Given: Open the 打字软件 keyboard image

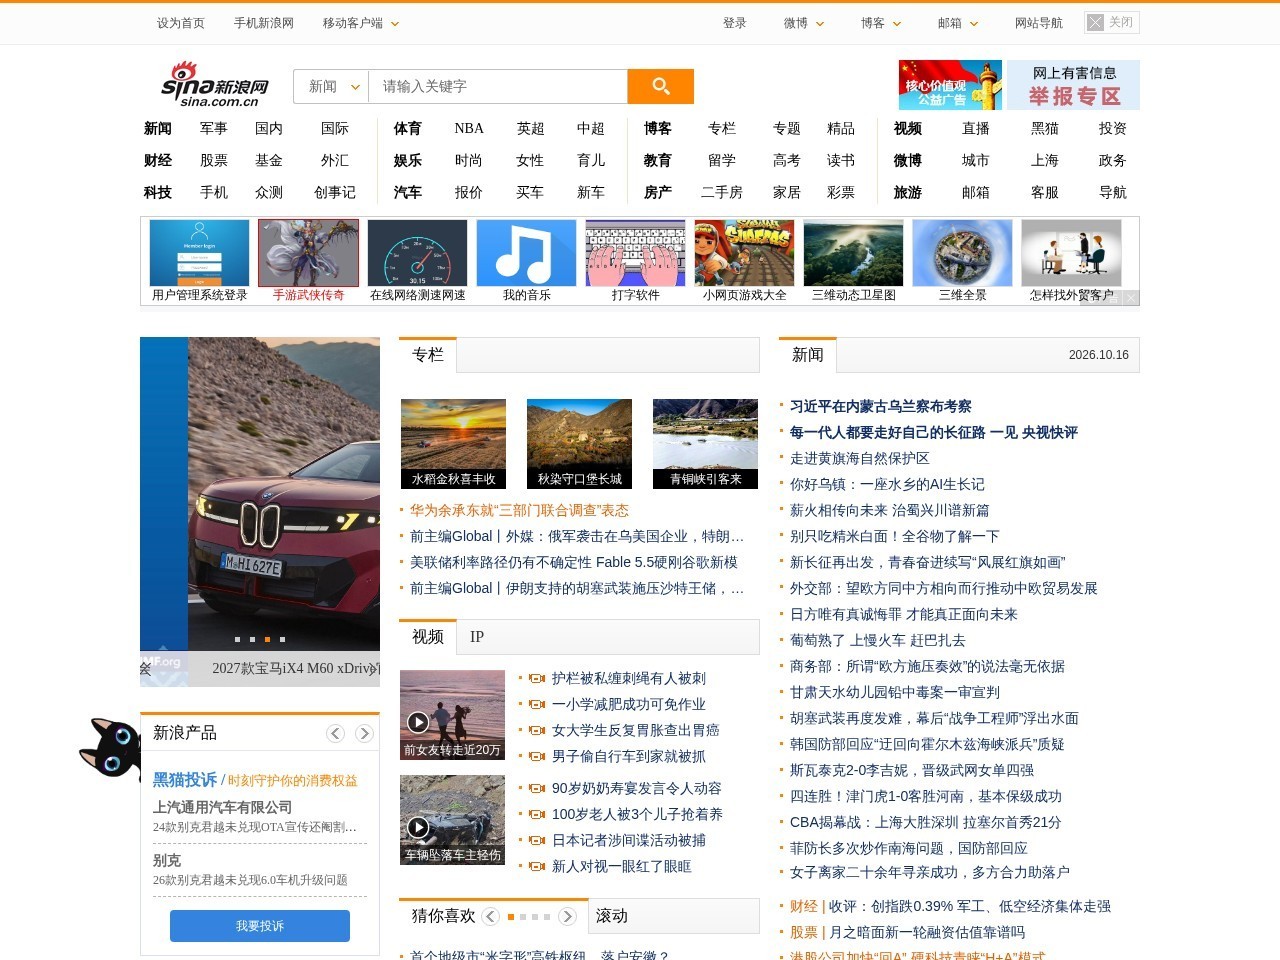Looking at the screenshot, I should coord(635,253).
